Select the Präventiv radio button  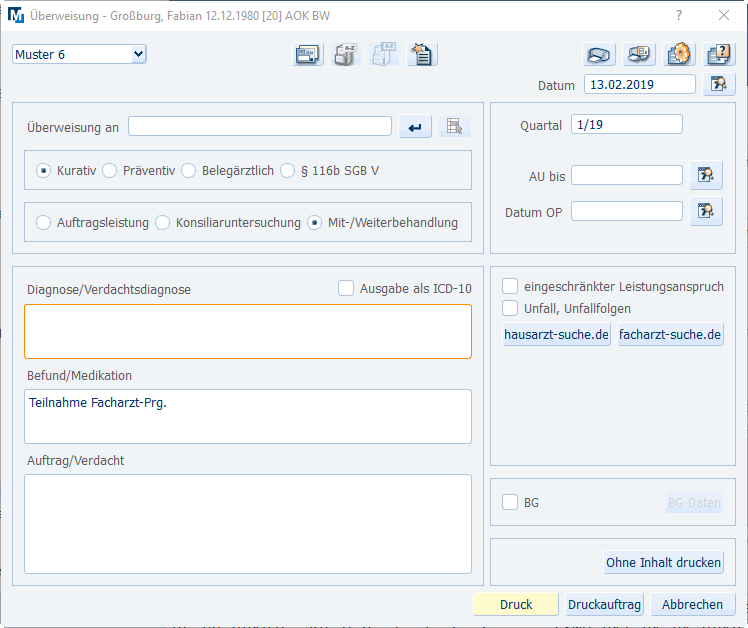[x=110, y=170]
